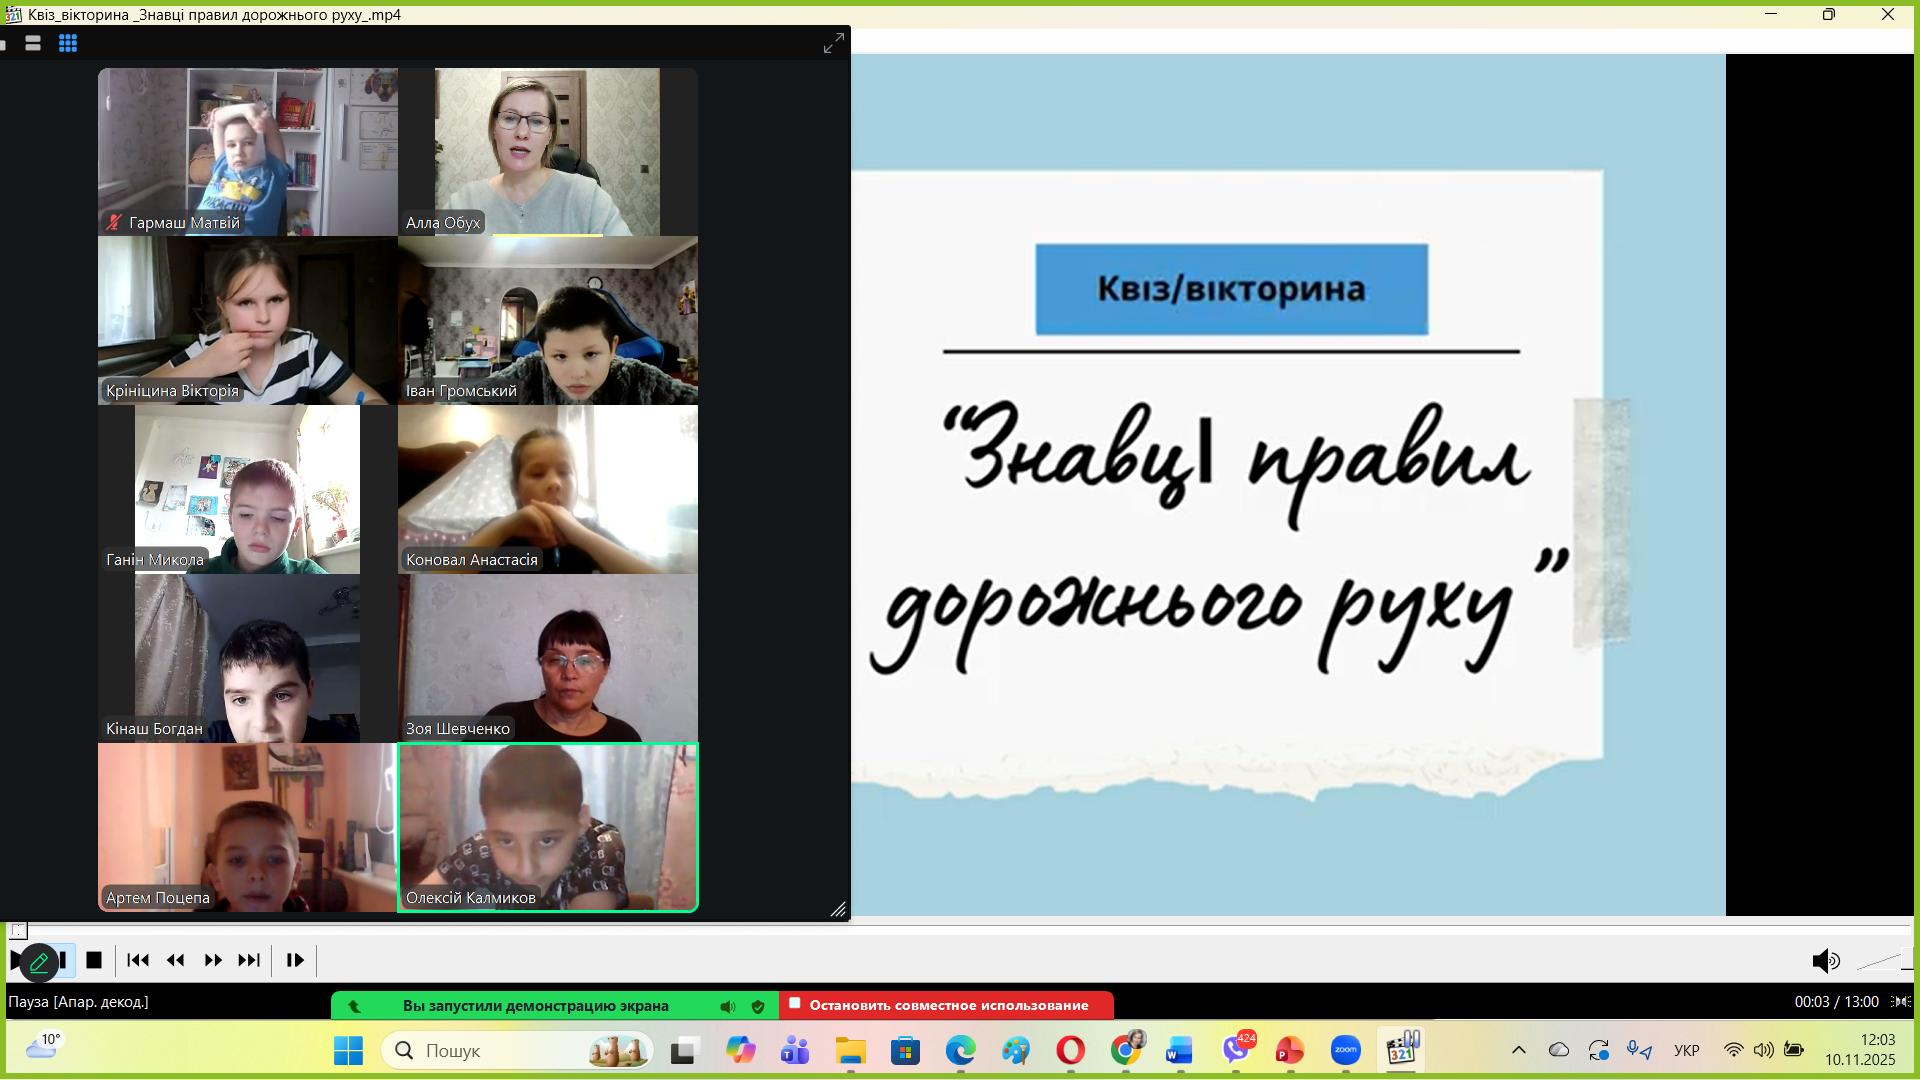Rewind the video
The image size is (1920, 1080).
[x=176, y=960]
